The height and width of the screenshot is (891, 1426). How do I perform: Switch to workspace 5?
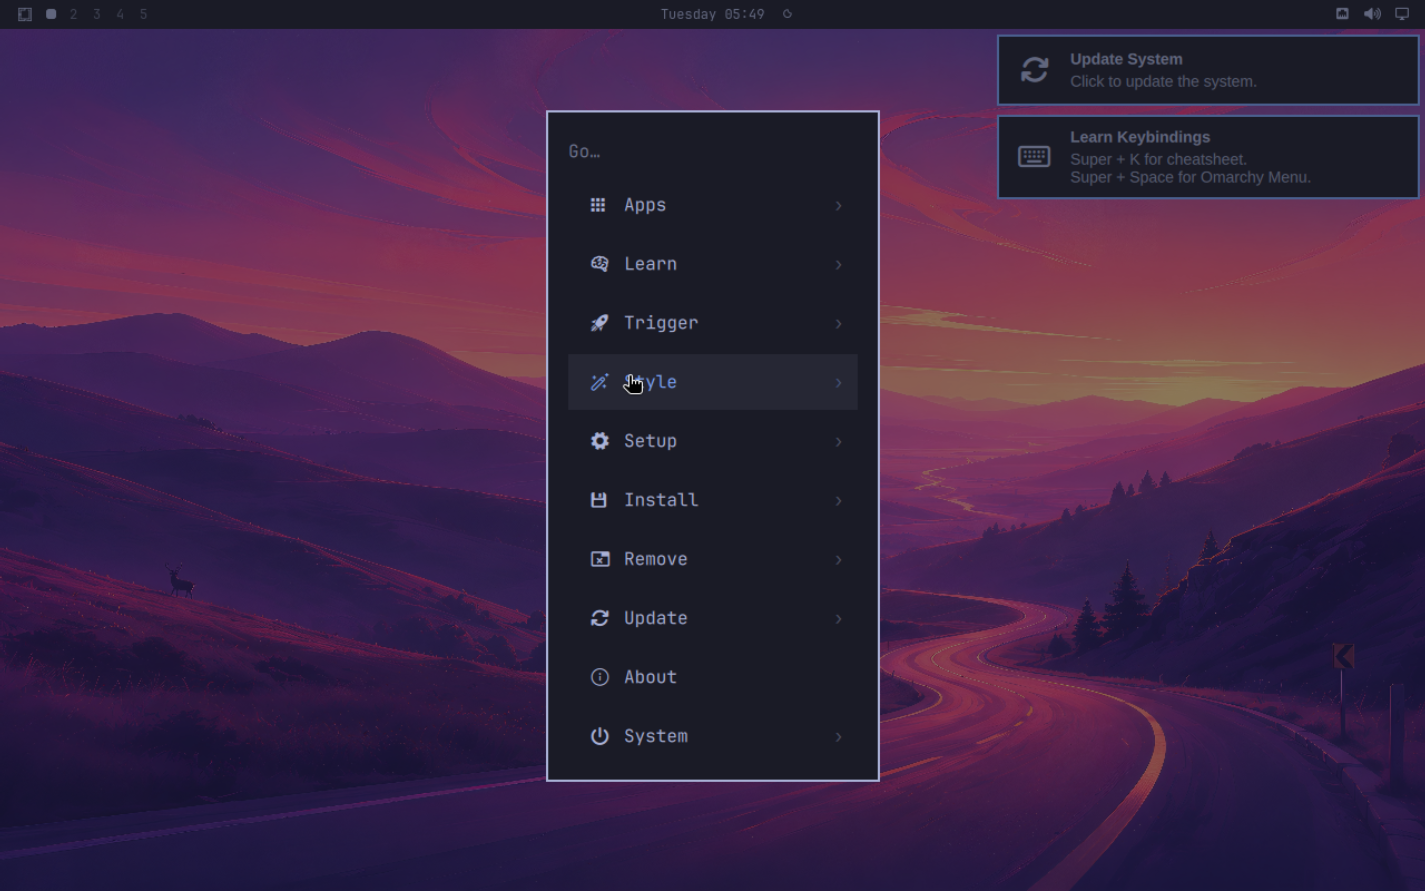[x=144, y=14]
